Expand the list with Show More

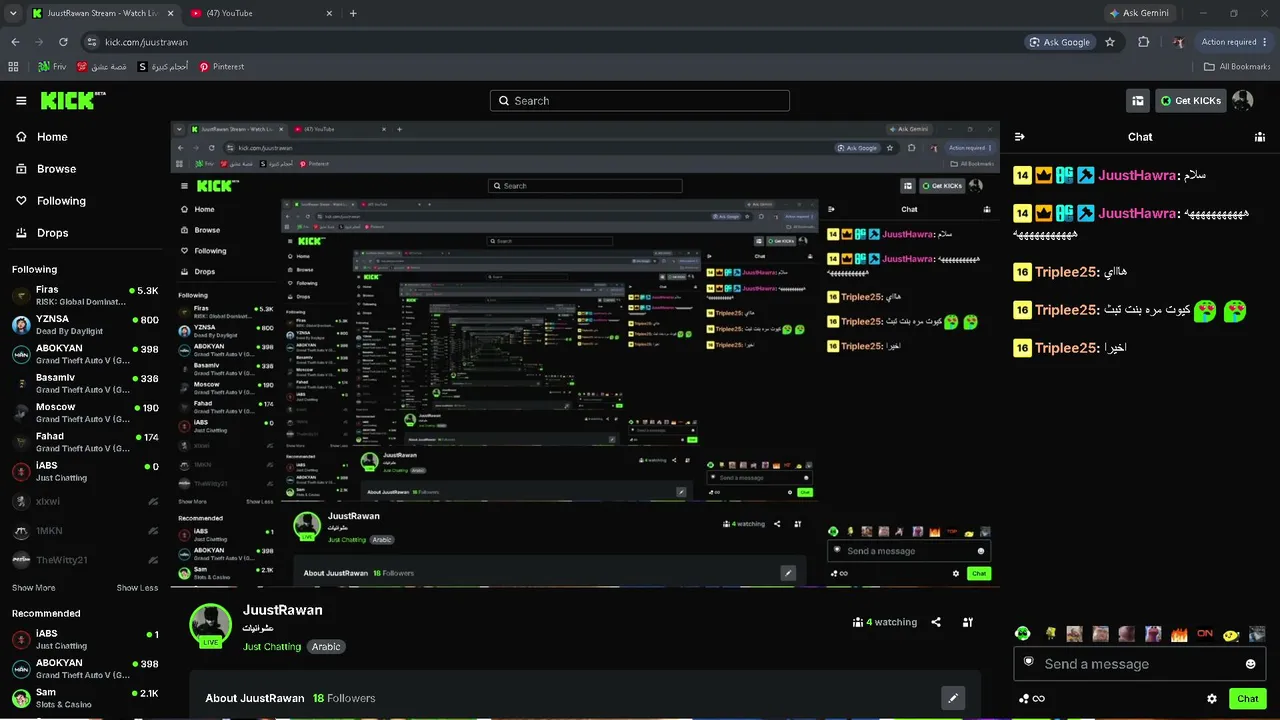pyautogui.click(x=33, y=588)
